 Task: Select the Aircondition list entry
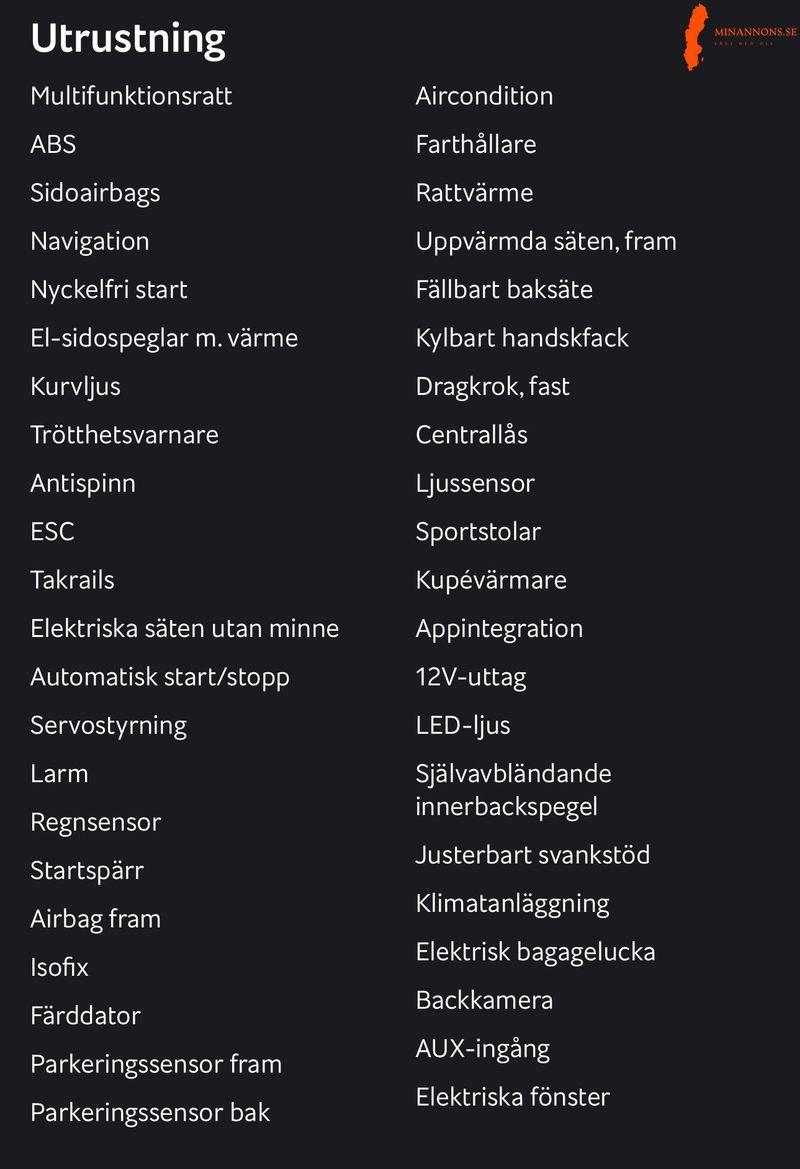484,95
